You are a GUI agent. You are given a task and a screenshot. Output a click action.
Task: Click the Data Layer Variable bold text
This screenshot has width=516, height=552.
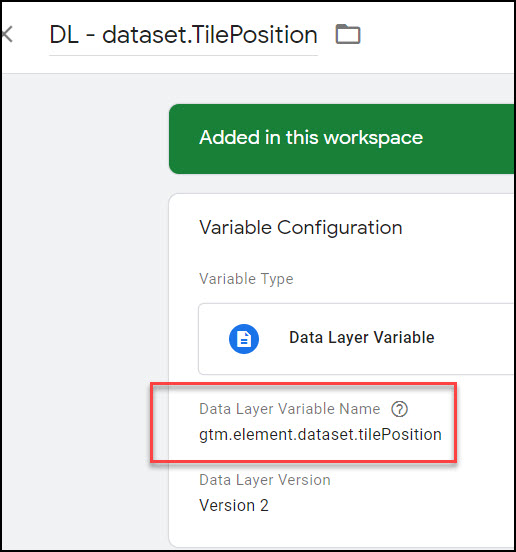click(361, 337)
